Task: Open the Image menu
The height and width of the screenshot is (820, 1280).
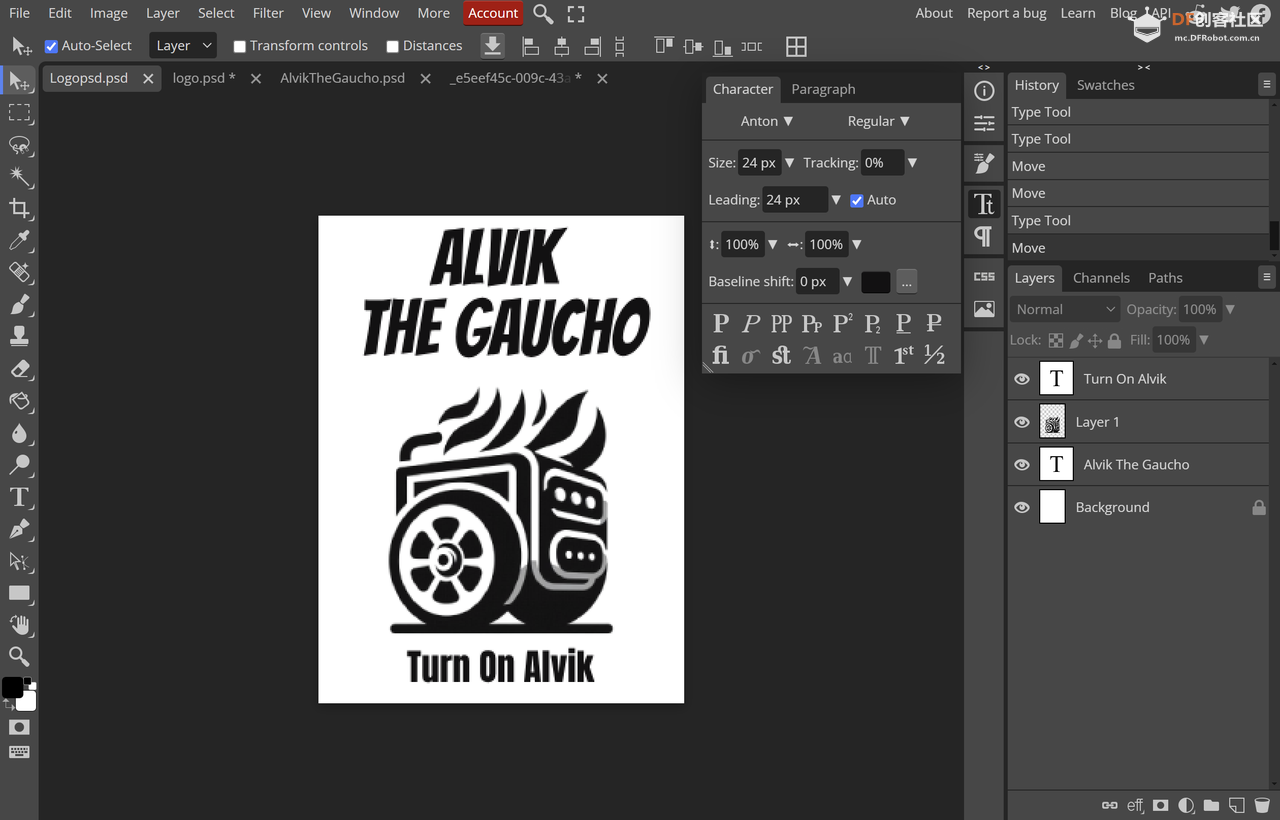Action: 108,13
